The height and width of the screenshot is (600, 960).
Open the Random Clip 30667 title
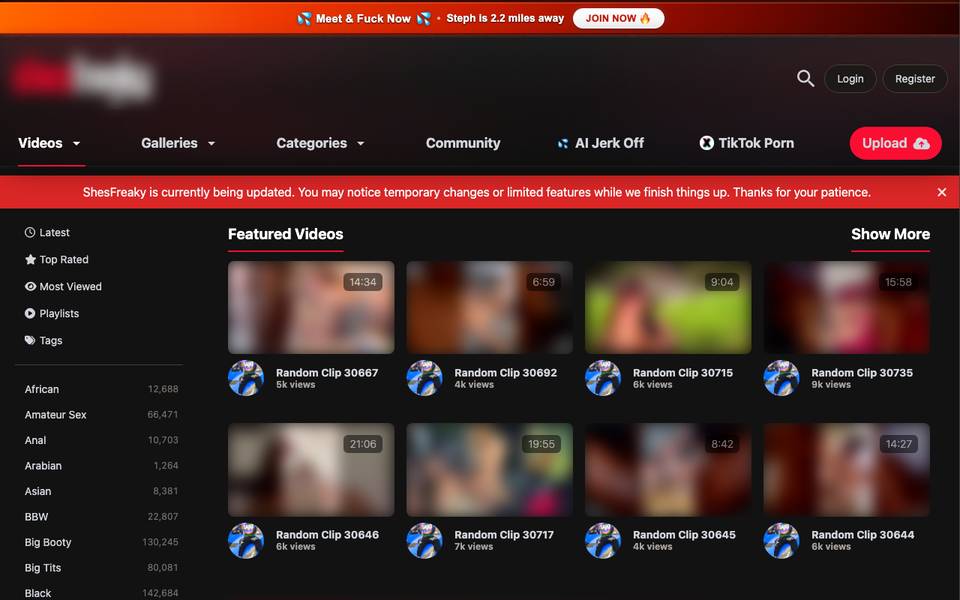[327, 372]
